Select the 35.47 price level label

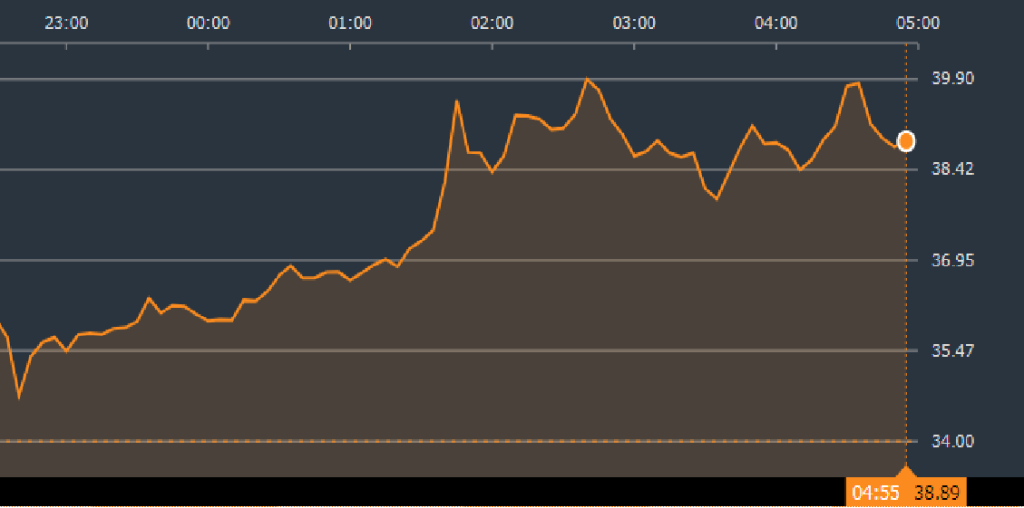(x=952, y=351)
